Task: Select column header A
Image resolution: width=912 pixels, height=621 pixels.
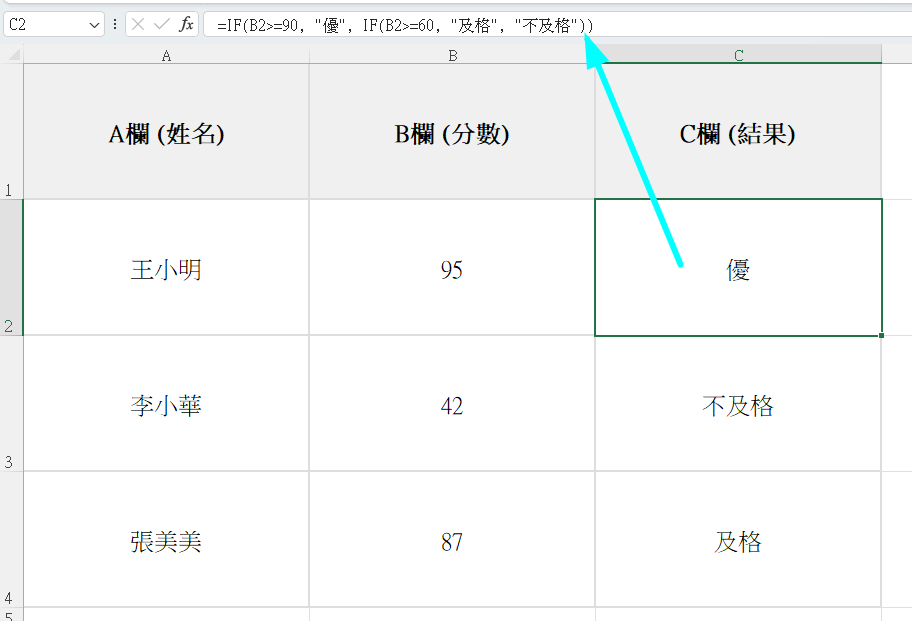Action: click(165, 56)
